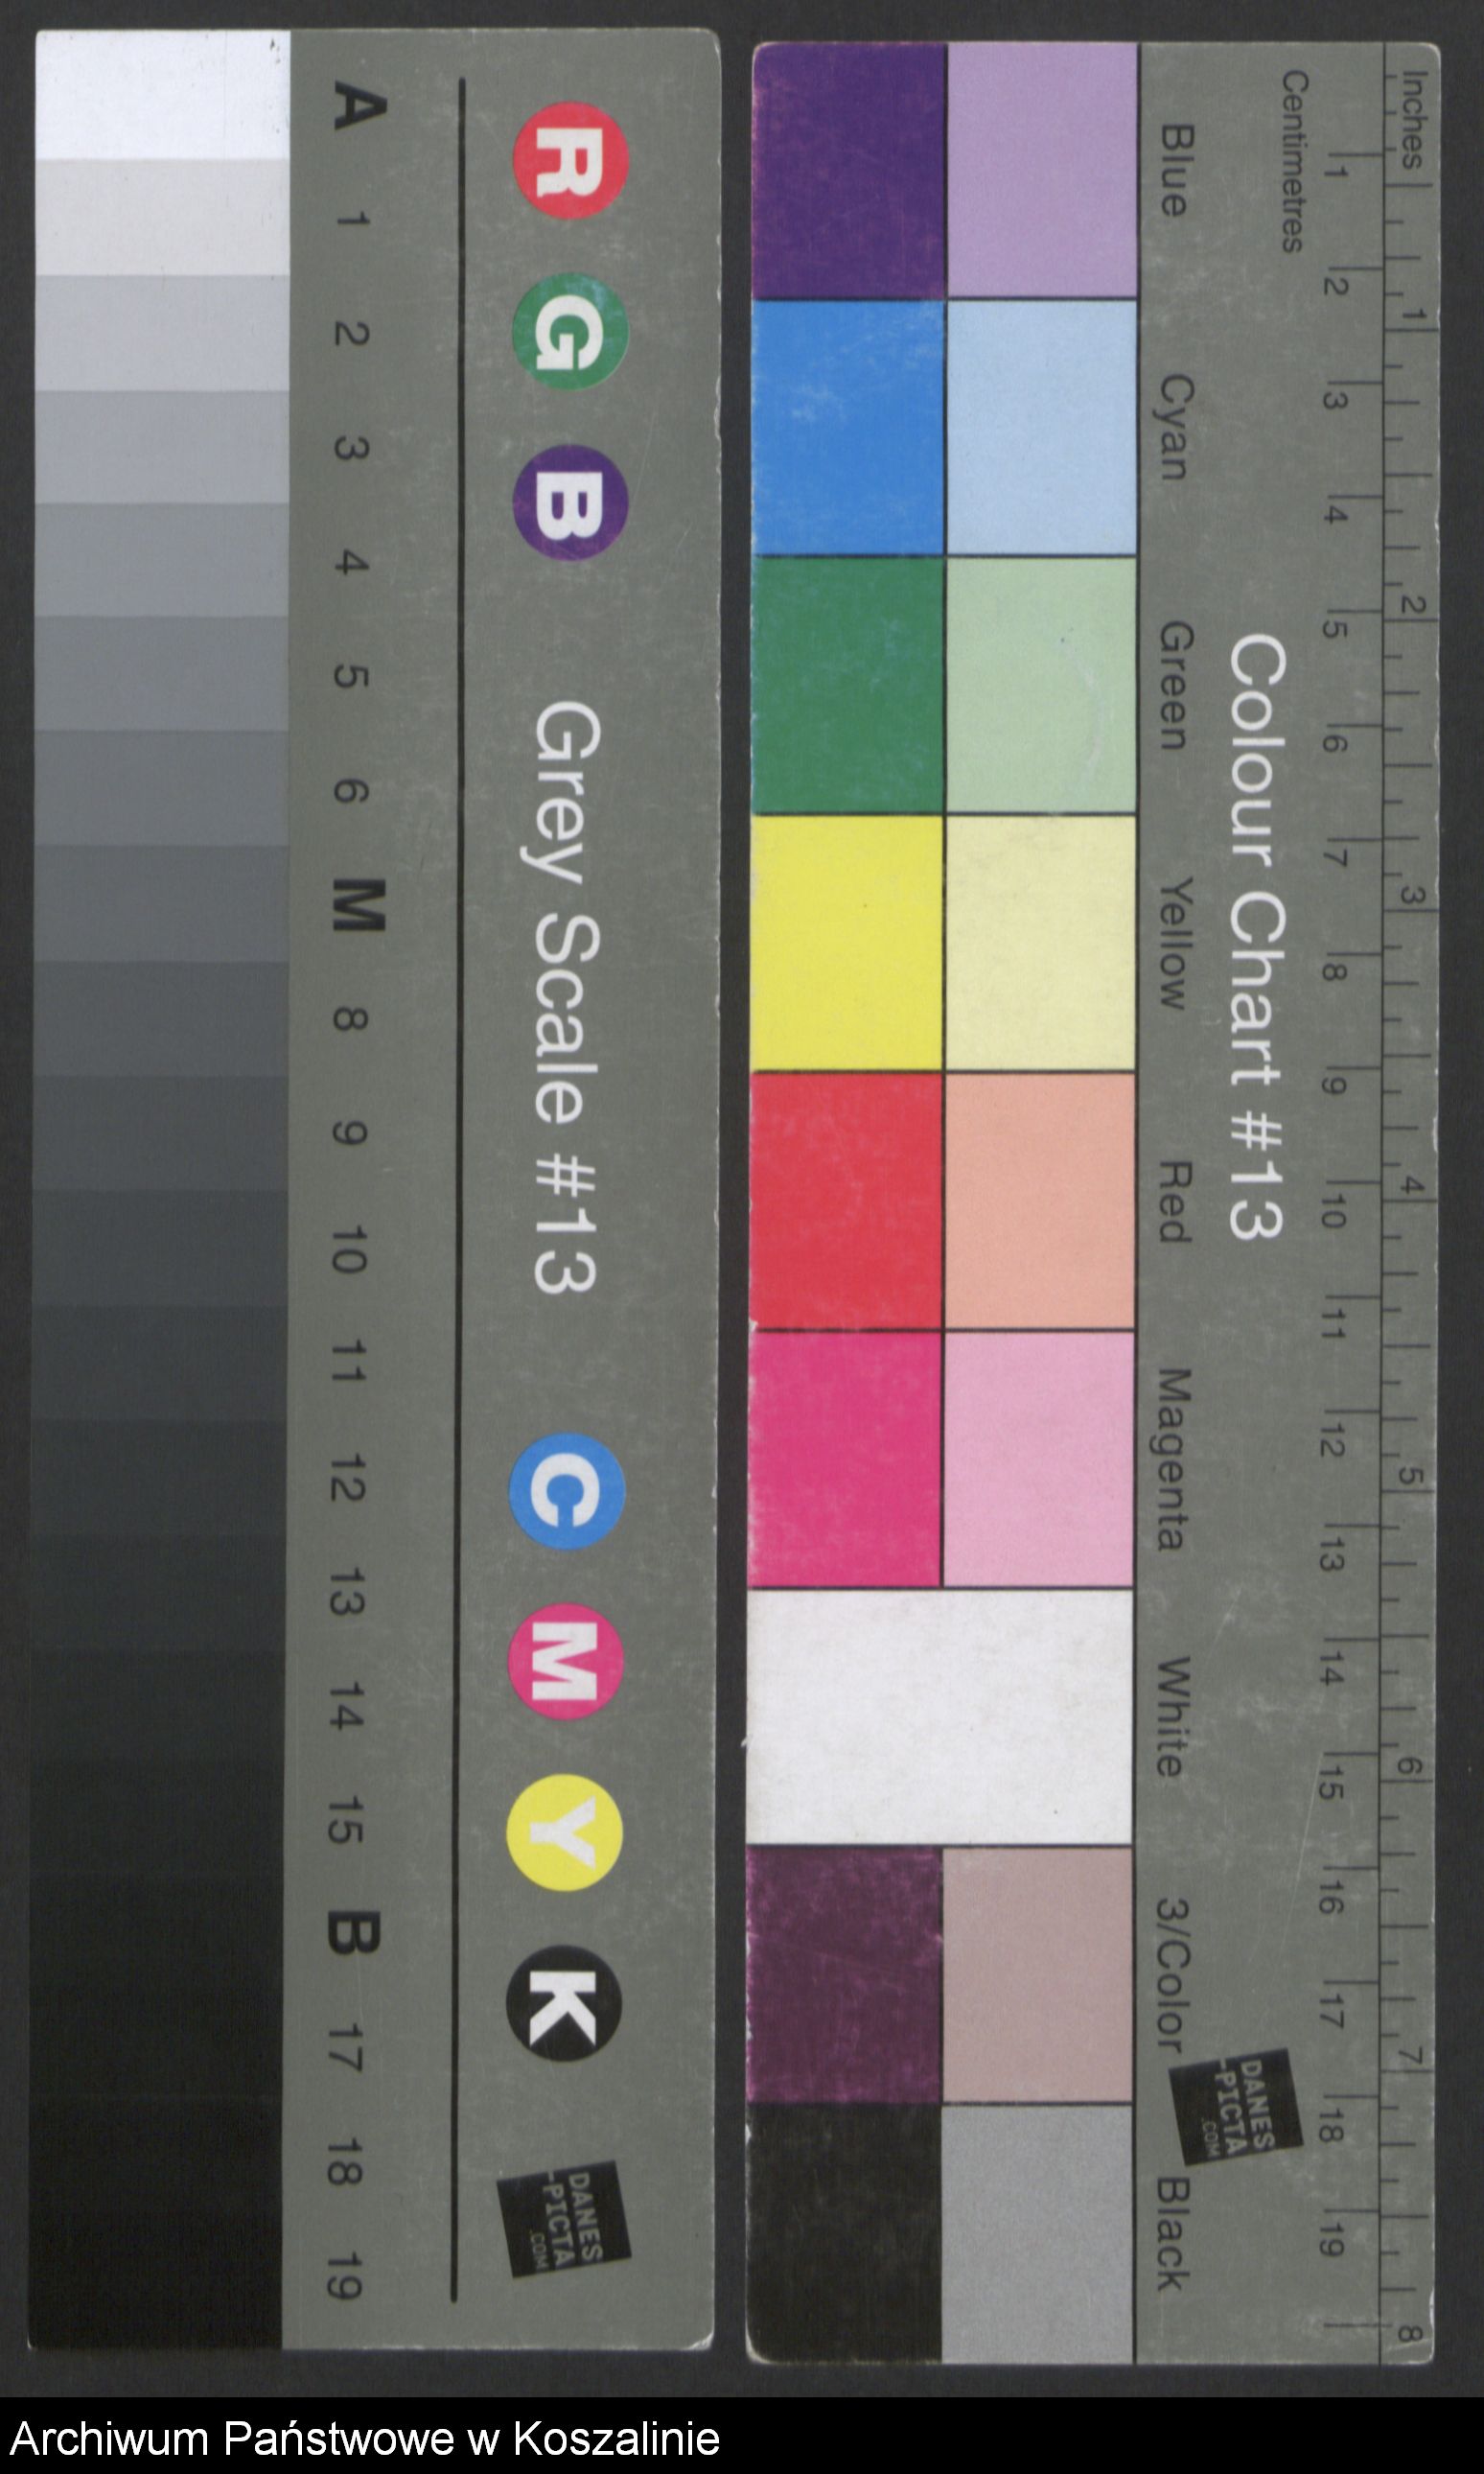This screenshot has height=2474, width=1484.
Task: Click the pink M circle icon
Action: tap(566, 1662)
